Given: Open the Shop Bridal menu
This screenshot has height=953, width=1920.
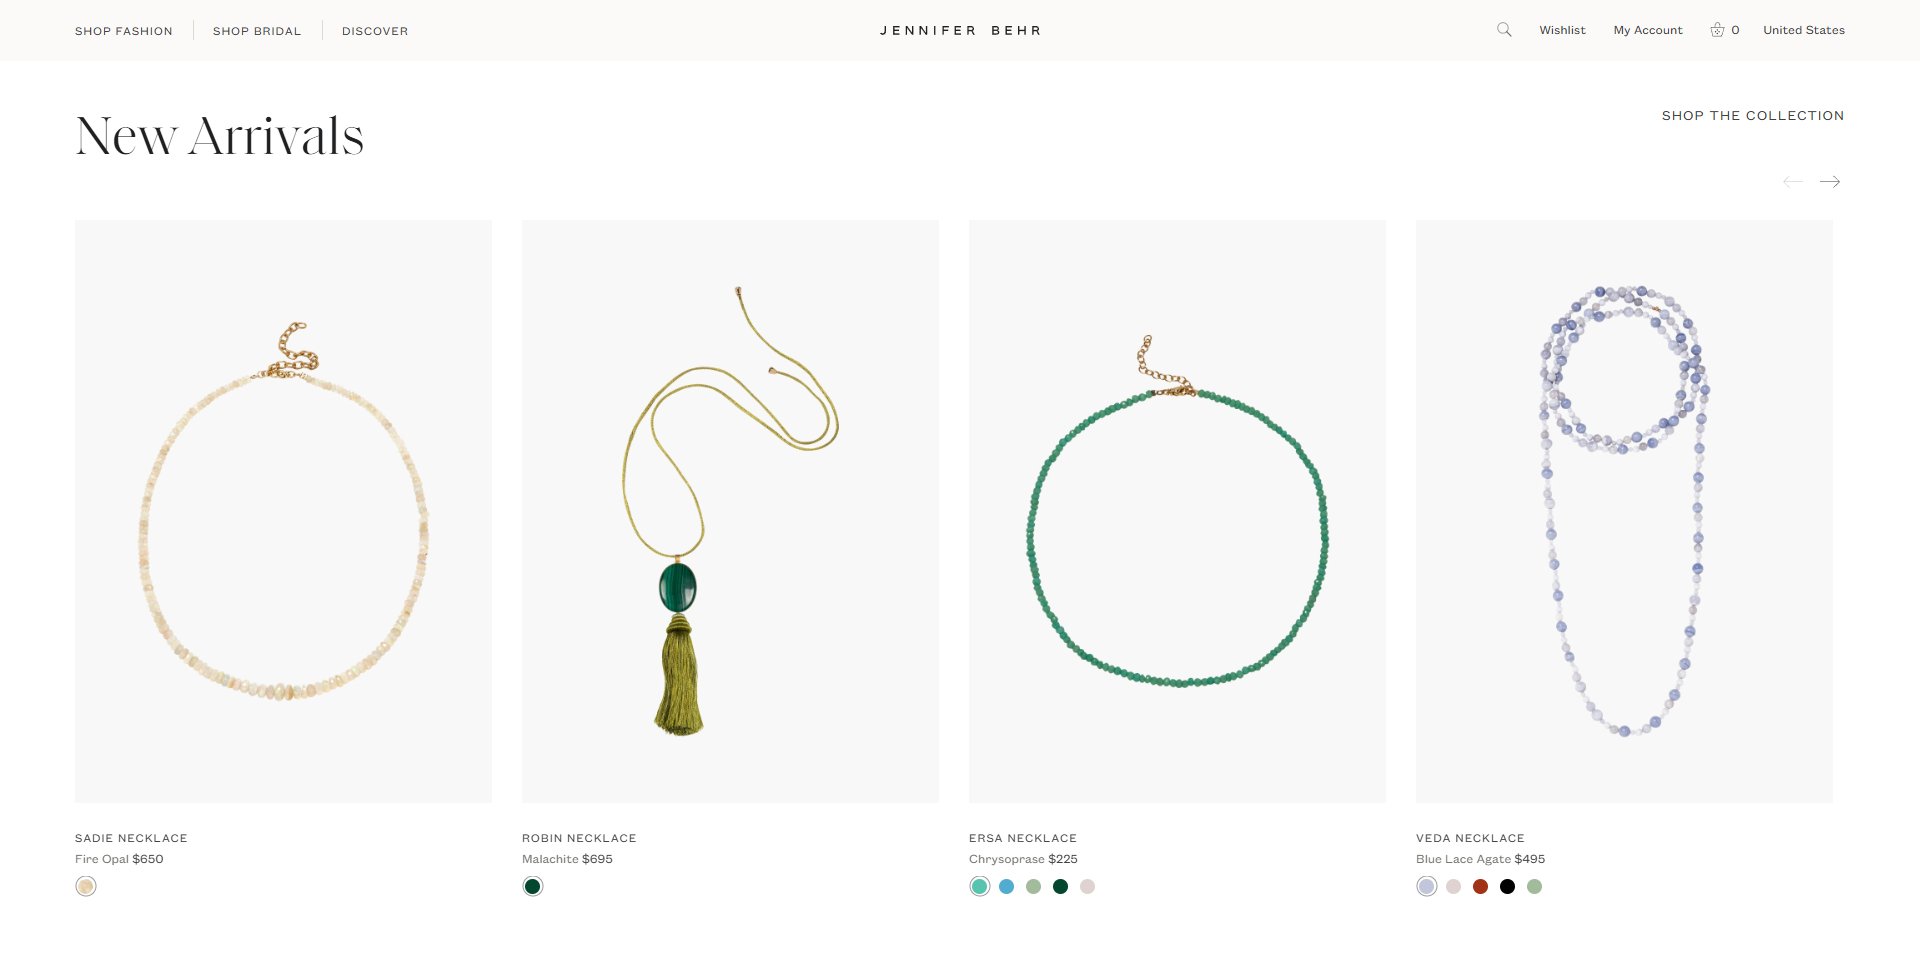Looking at the screenshot, I should [257, 31].
